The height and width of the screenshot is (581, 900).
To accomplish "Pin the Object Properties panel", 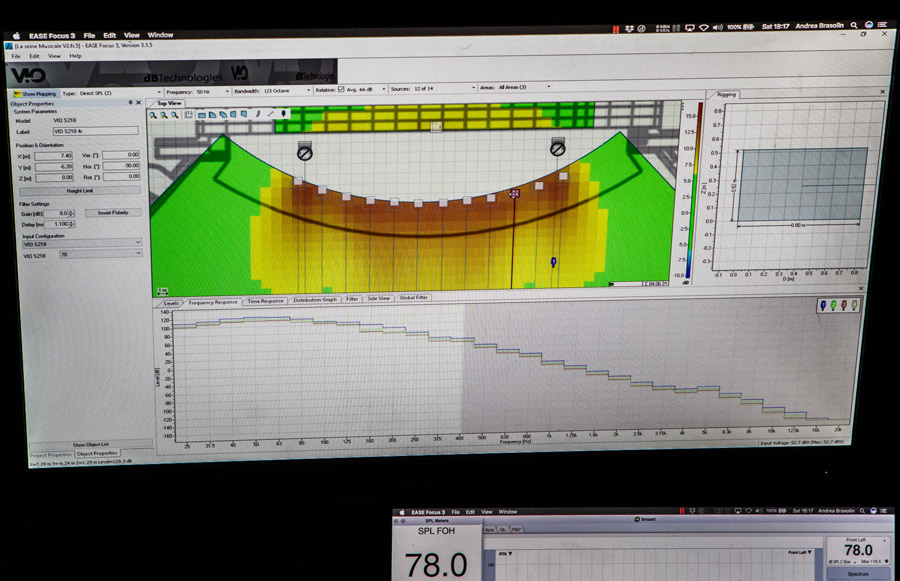I will click(x=130, y=102).
